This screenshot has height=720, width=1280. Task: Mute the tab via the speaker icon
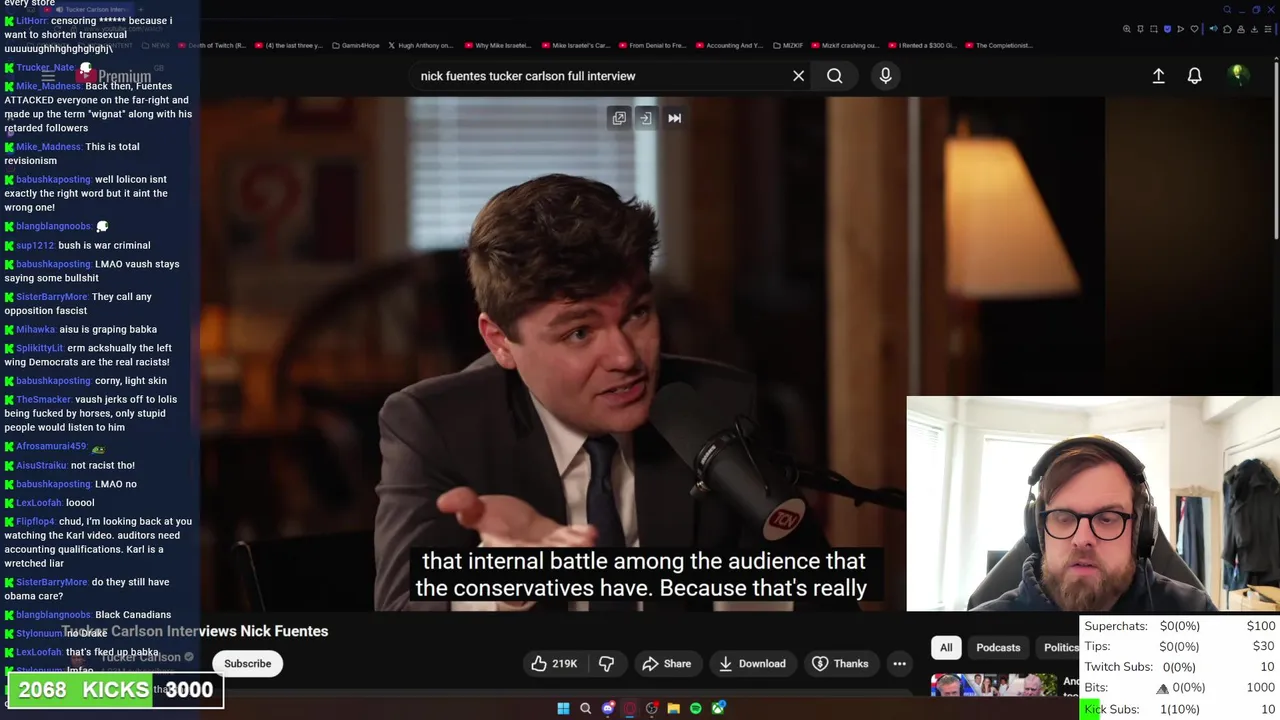[1213, 29]
